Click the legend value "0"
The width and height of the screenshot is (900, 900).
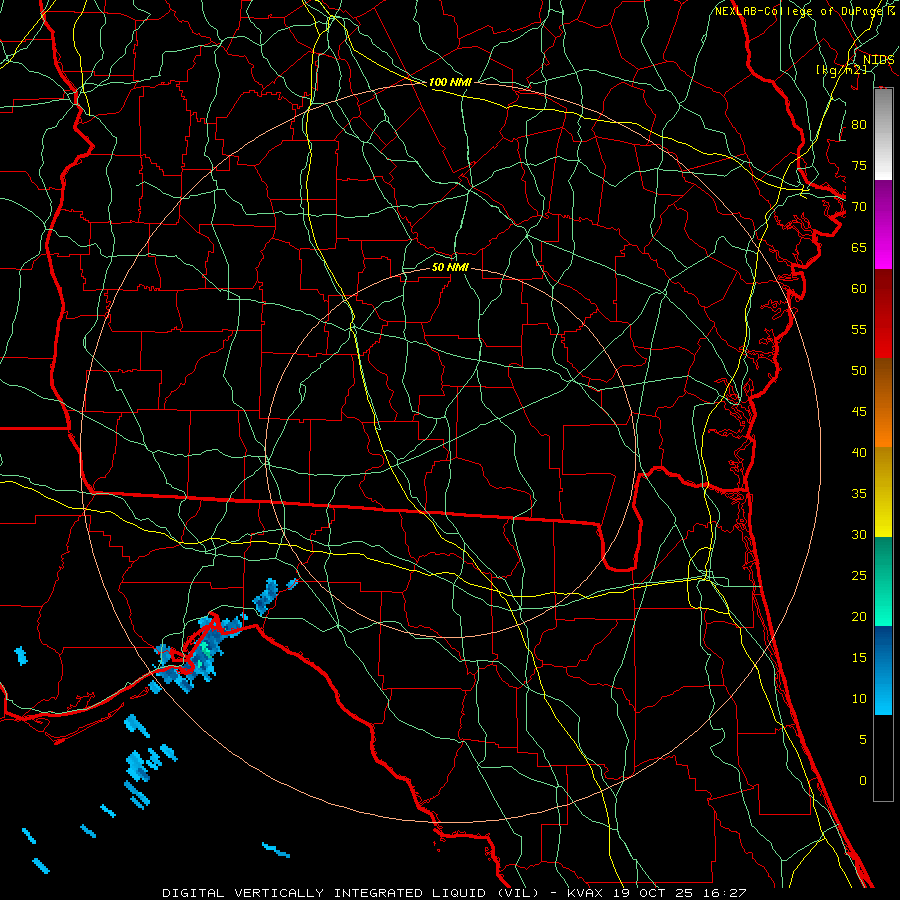[863, 781]
